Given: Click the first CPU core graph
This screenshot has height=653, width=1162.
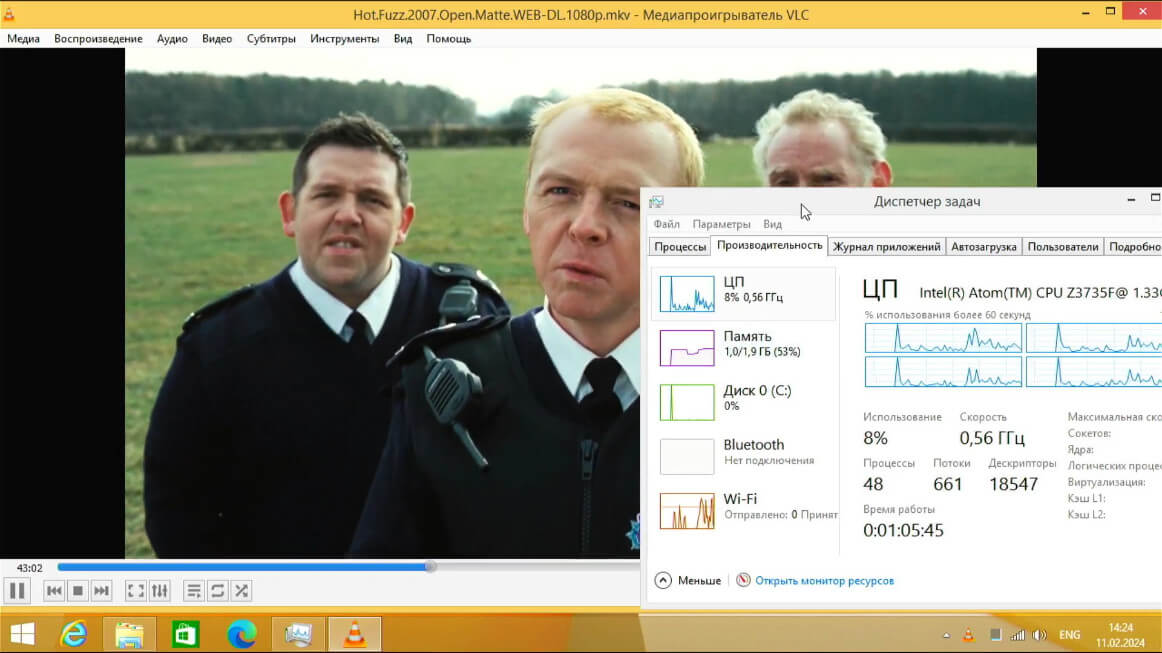Looking at the screenshot, I should coord(943,338).
